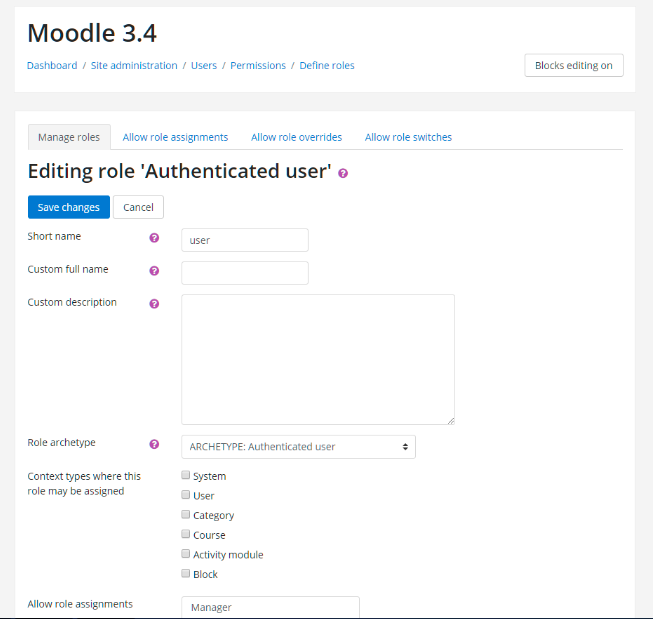The width and height of the screenshot is (653, 619).
Task: Click the Cancel button
Action: point(138,207)
